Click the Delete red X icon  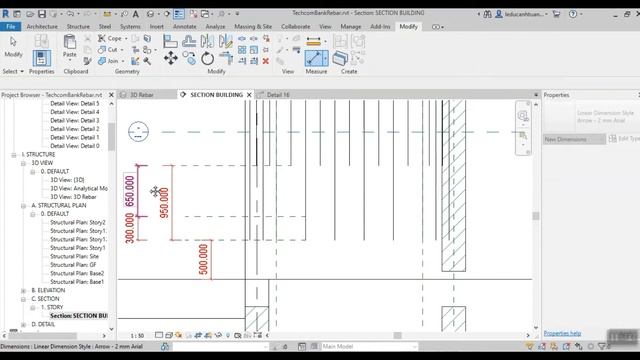pos(266,61)
